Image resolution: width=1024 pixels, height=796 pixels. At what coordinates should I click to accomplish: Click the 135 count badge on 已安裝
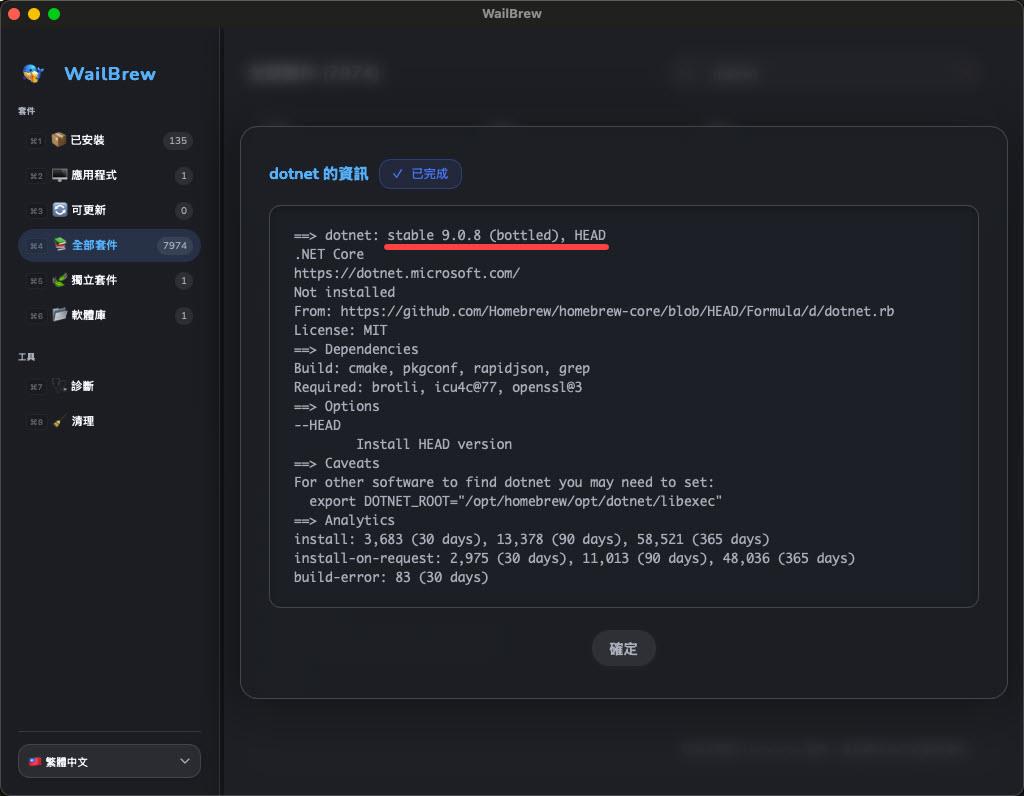pos(178,140)
